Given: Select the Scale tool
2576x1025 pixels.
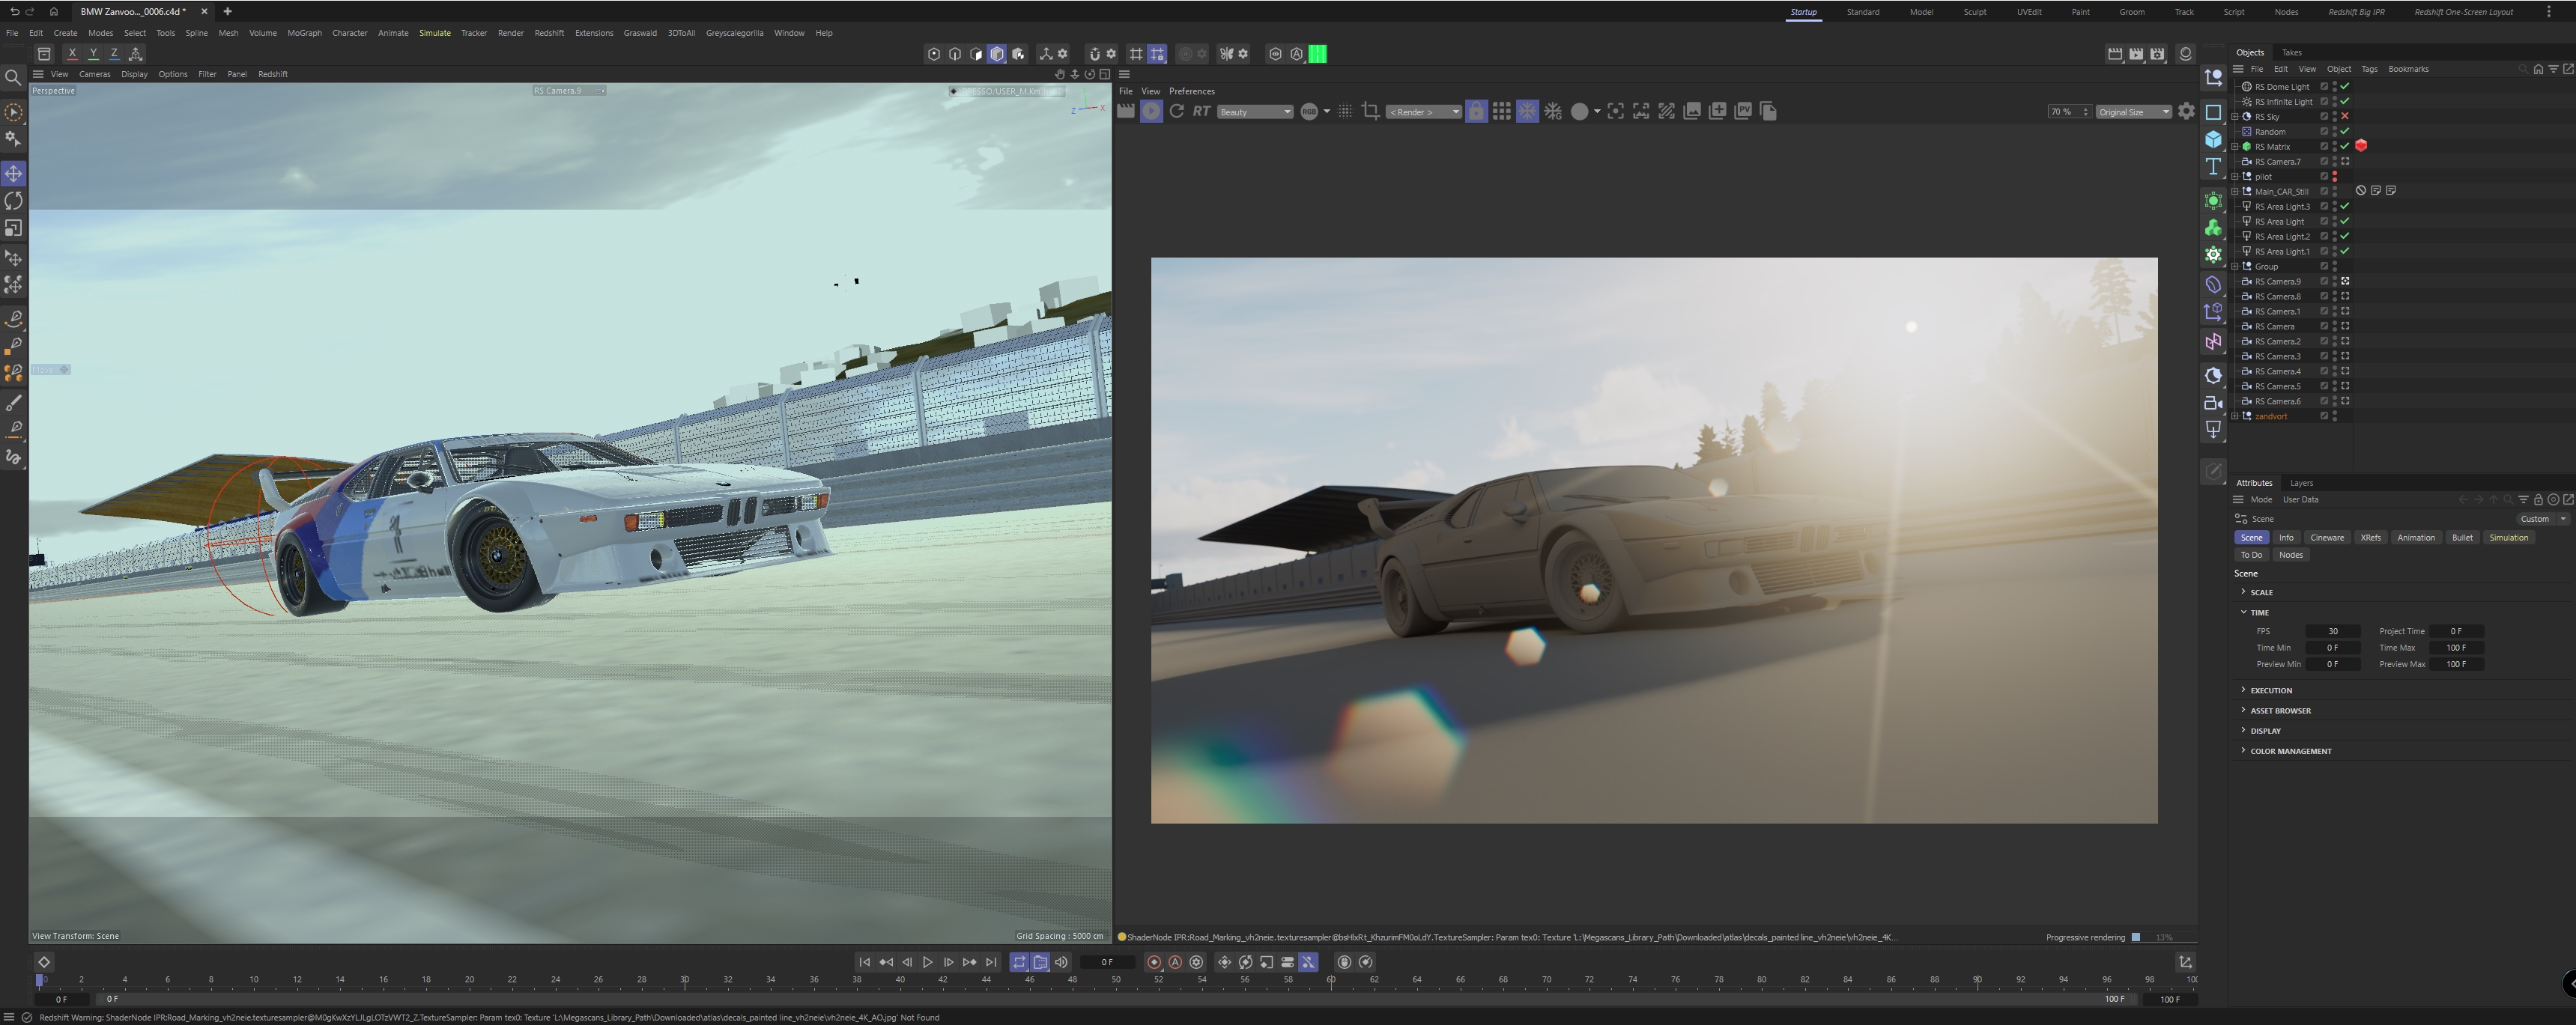Looking at the screenshot, I should [14, 227].
